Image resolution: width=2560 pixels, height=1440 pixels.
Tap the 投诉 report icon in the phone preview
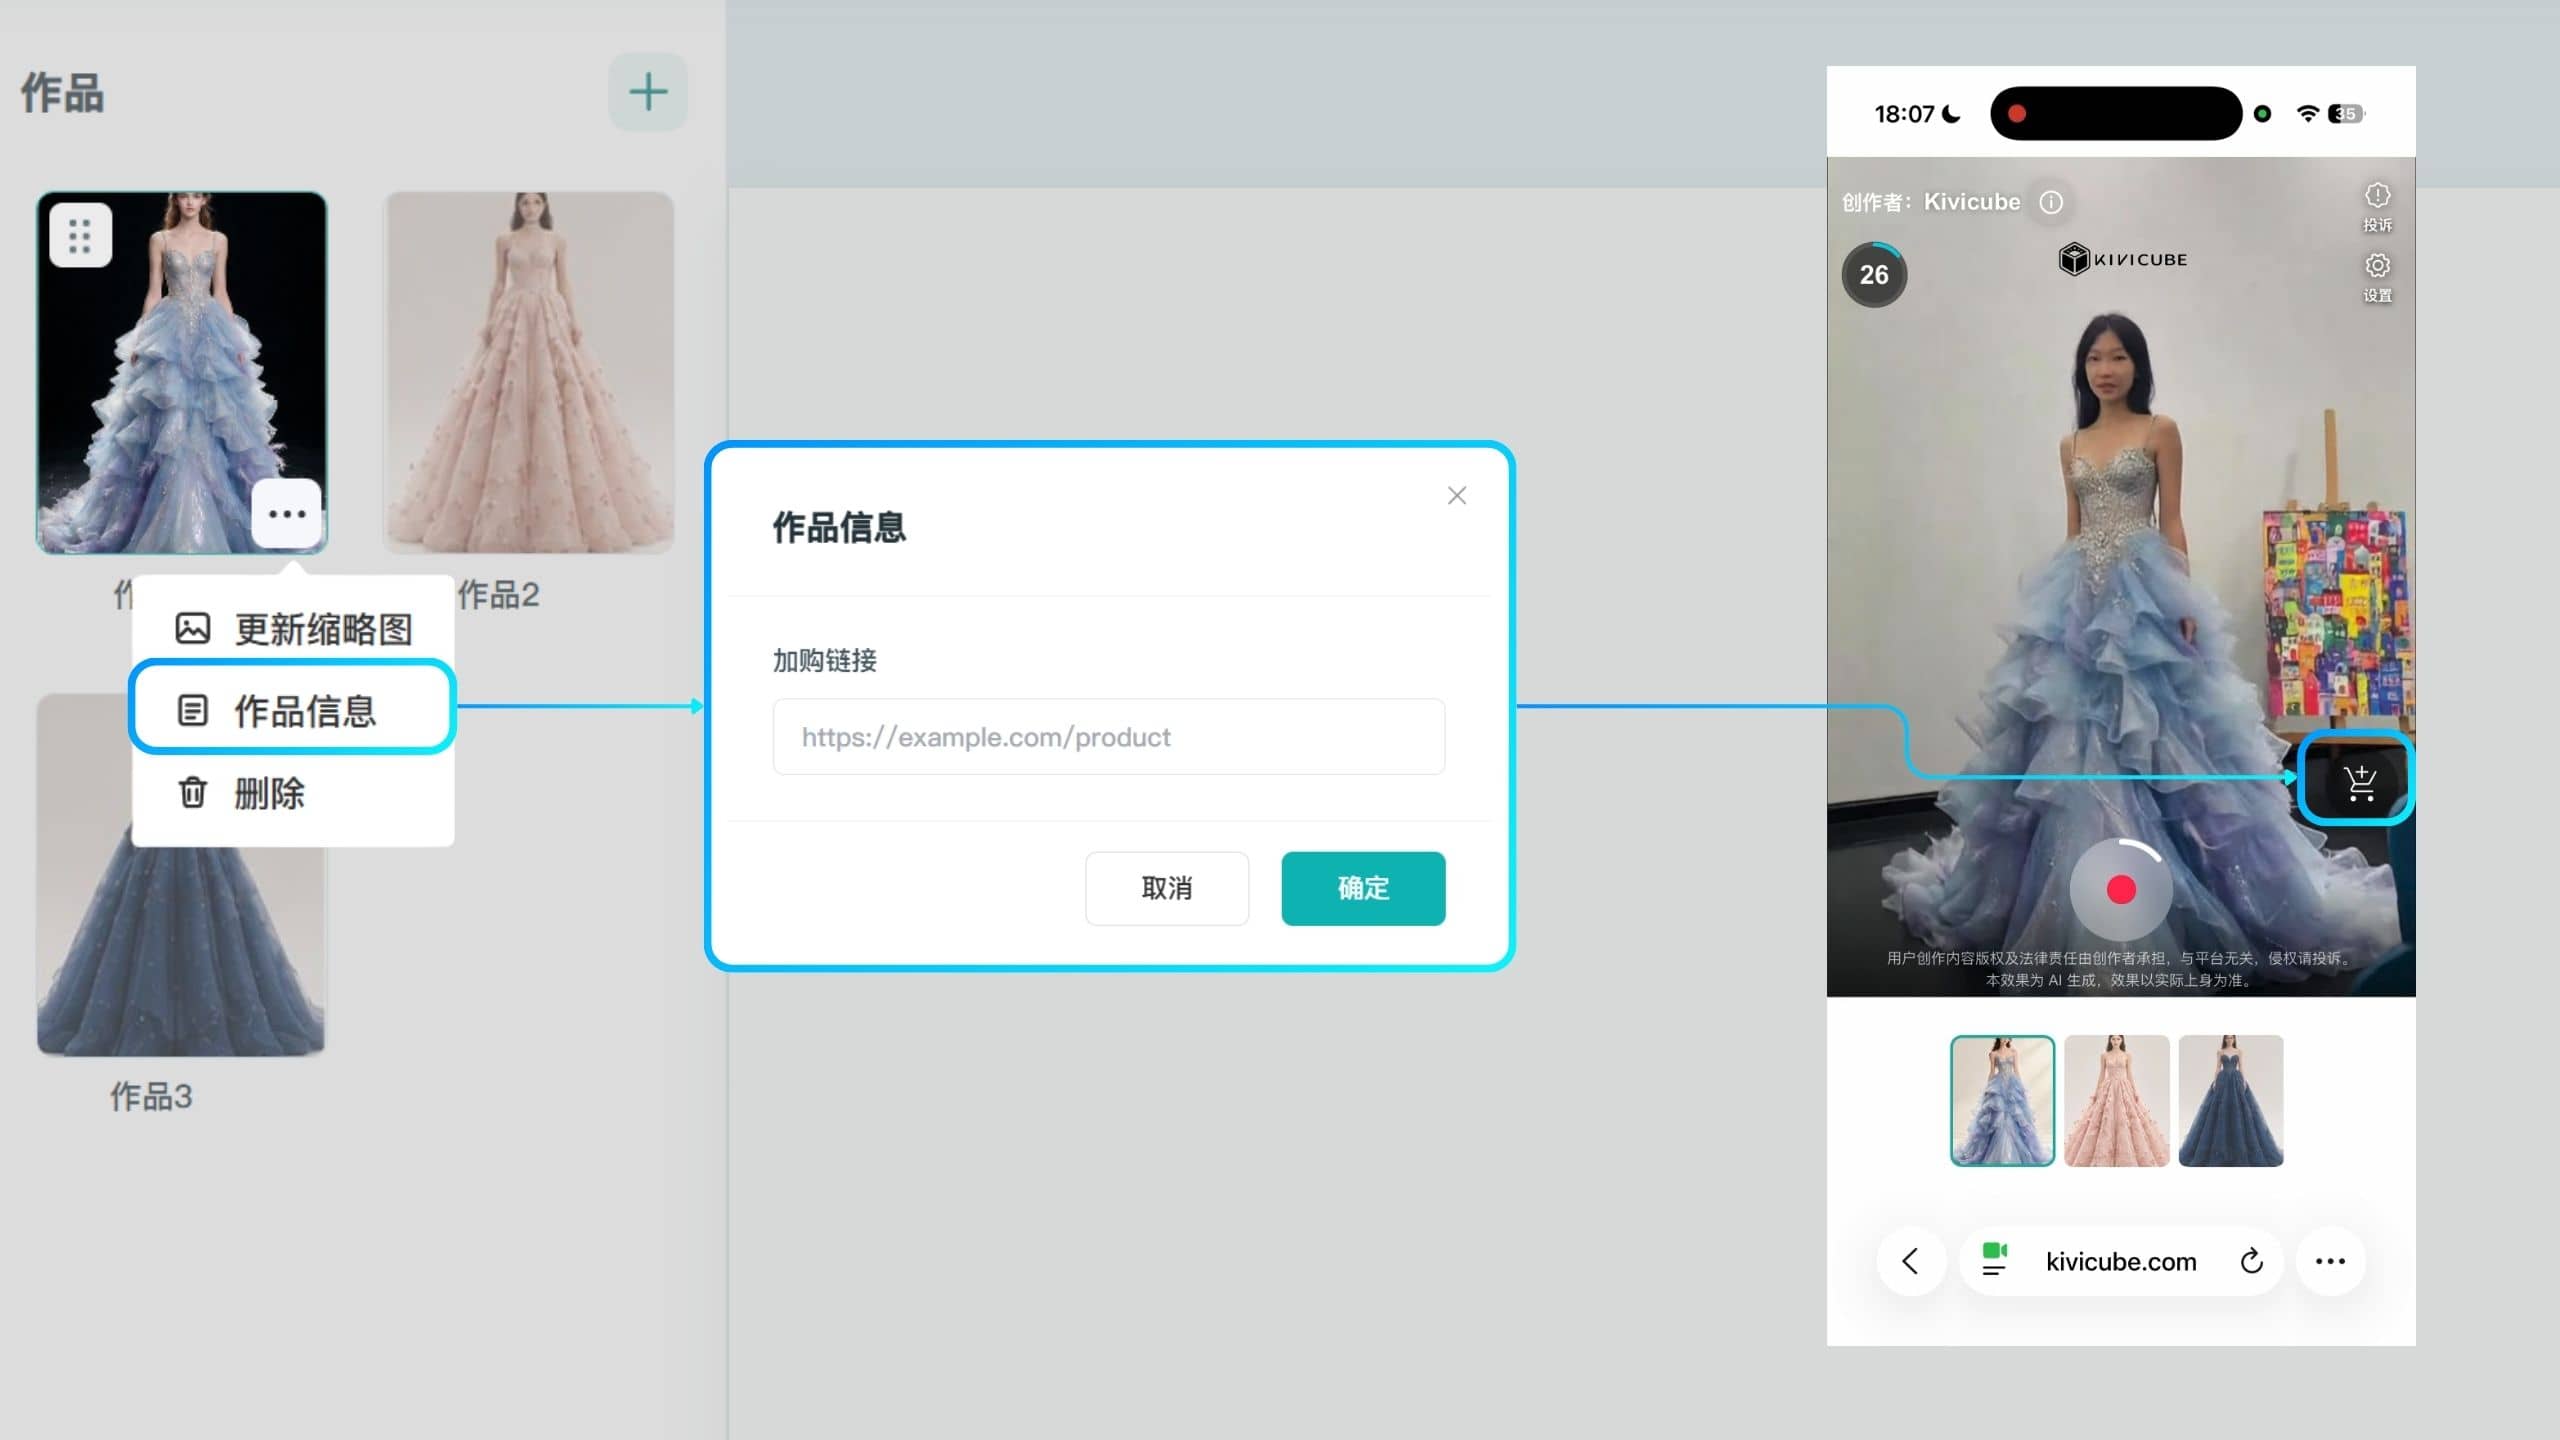[2377, 206]
